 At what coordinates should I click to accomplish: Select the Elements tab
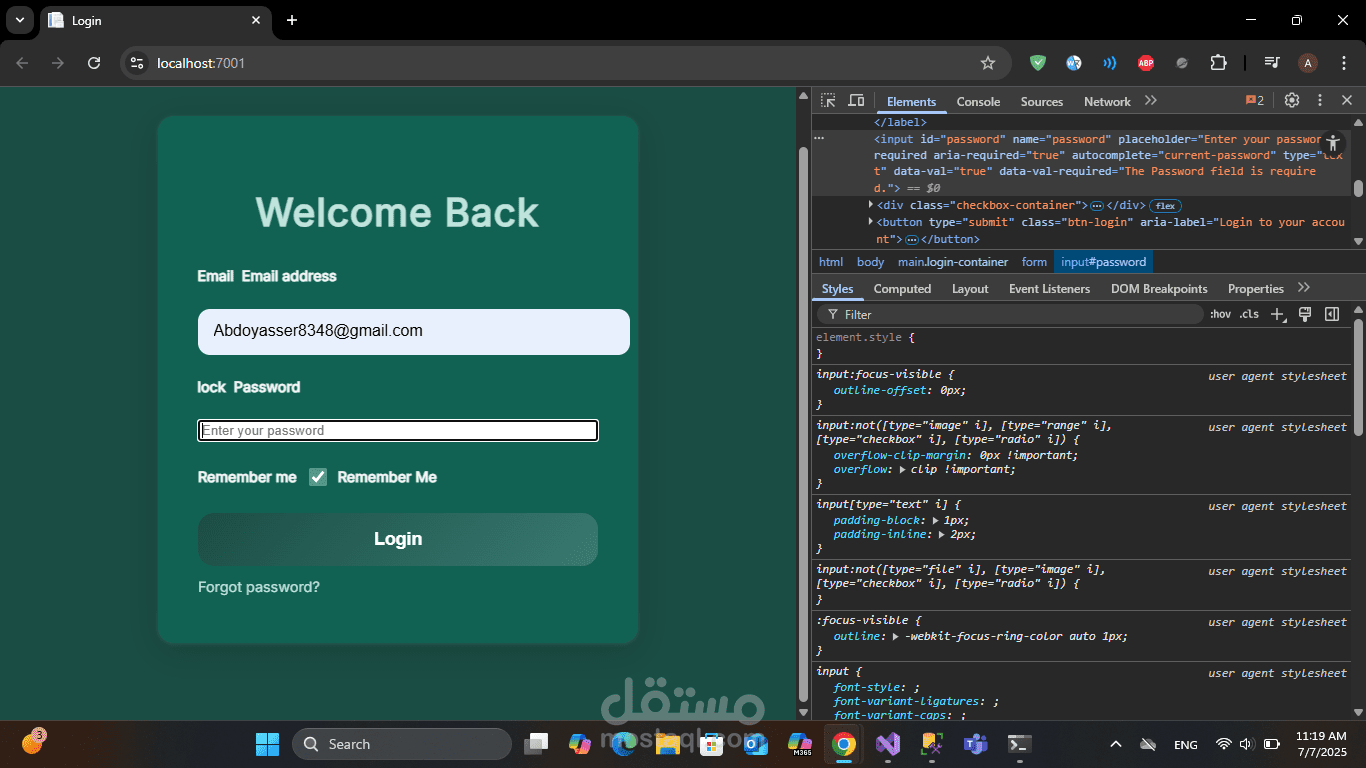point(911,102)
